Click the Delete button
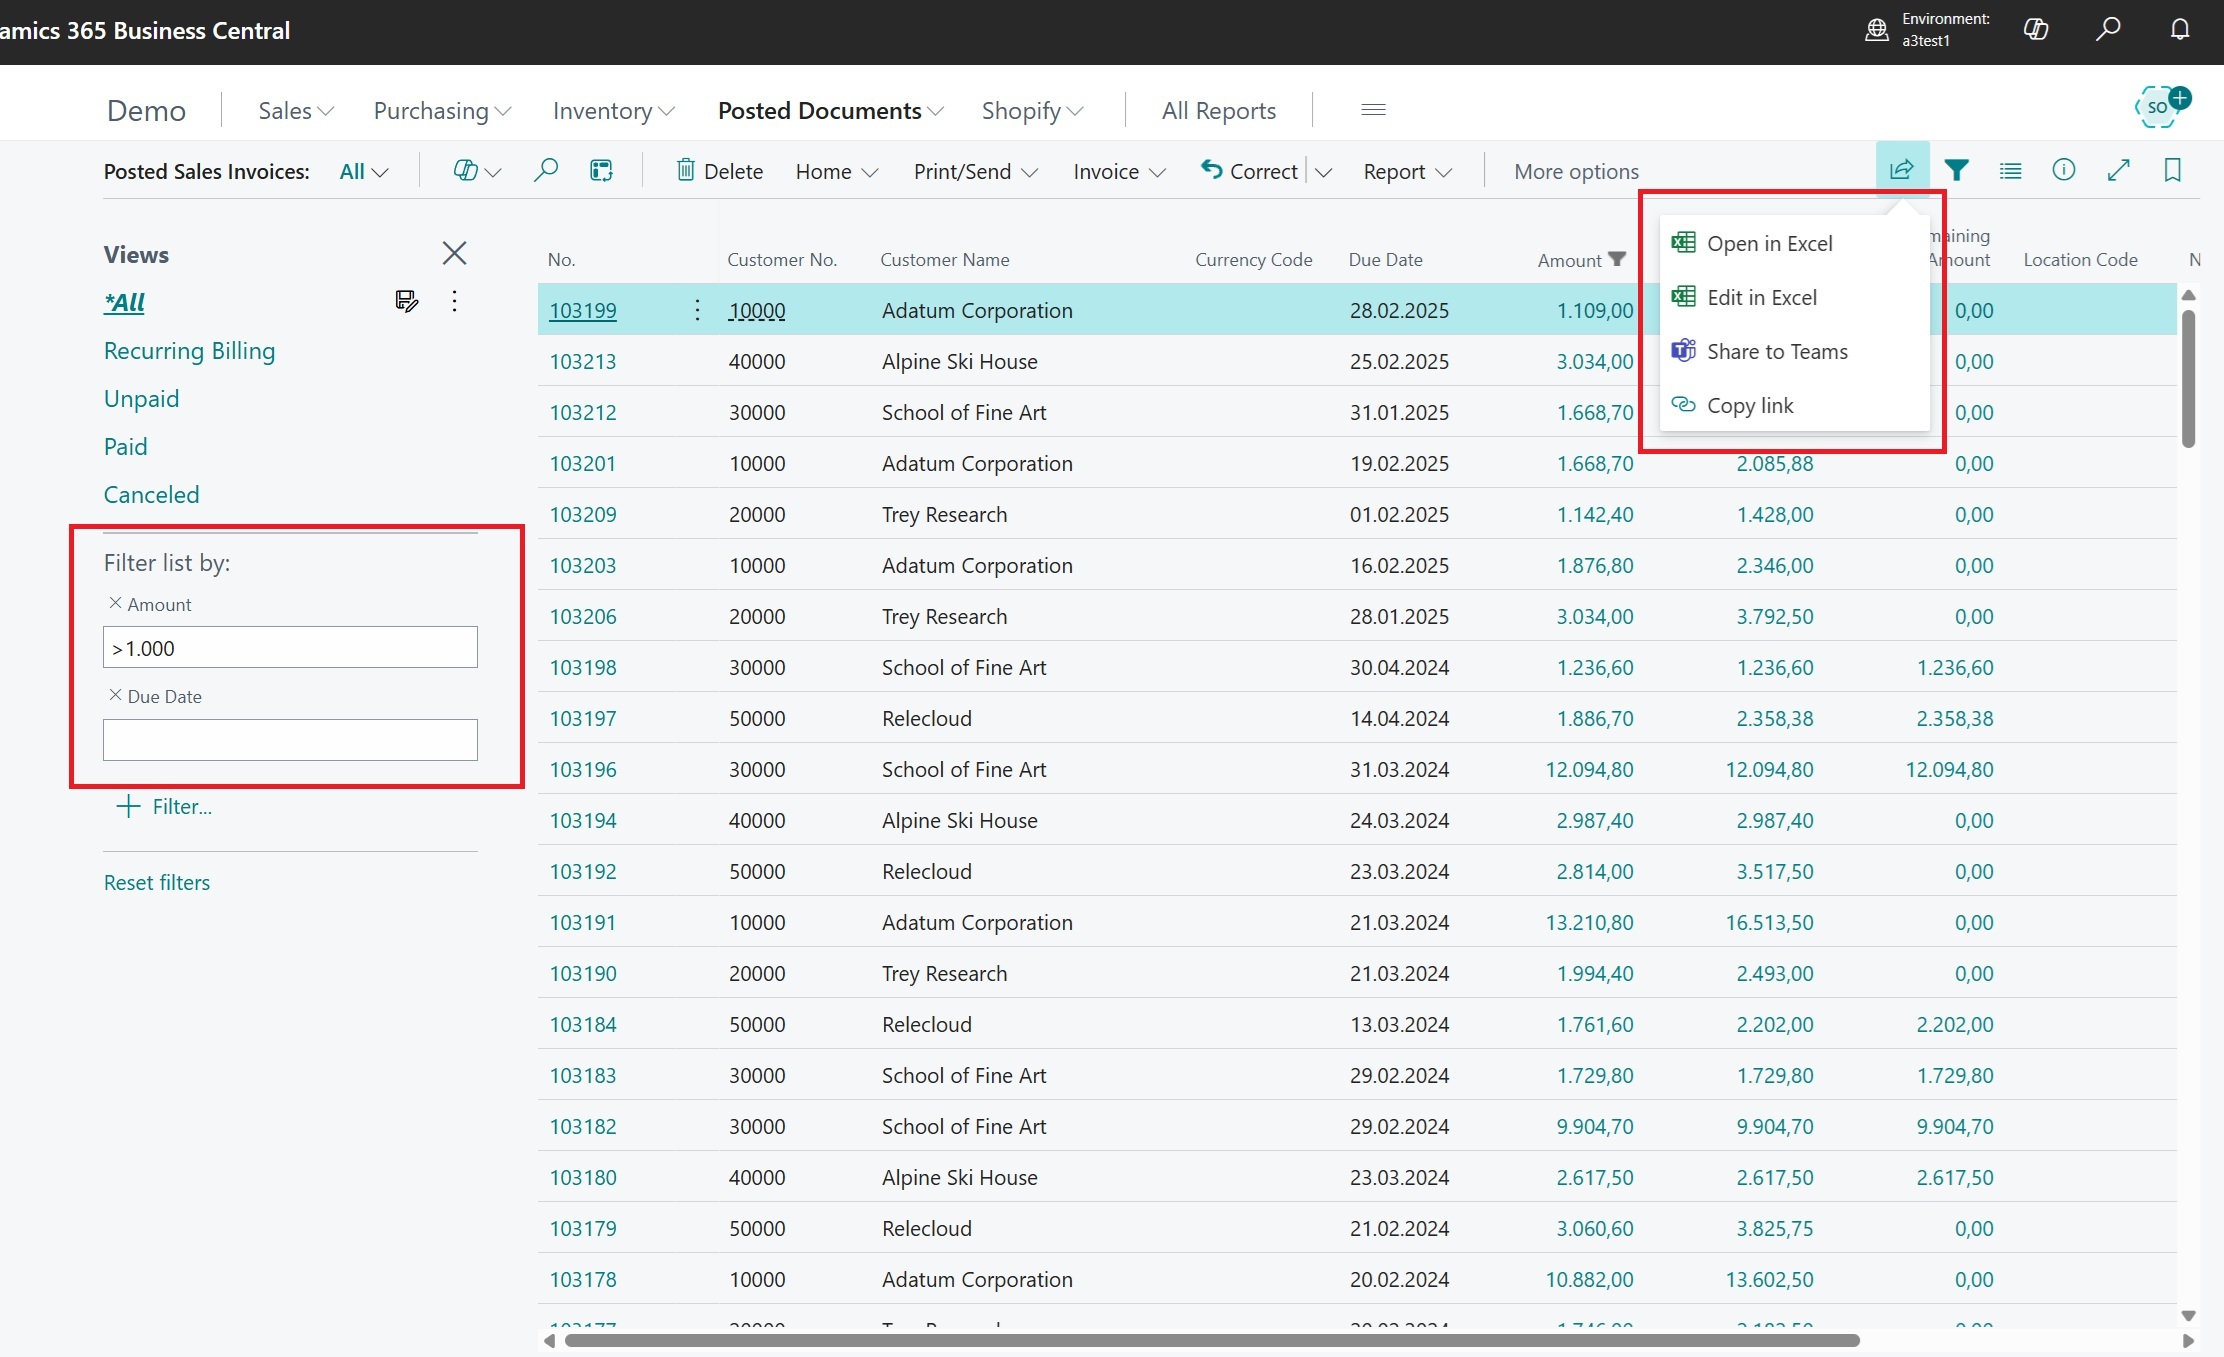The height and width of the screenshot is (1357, 2224). click(719, 171)
